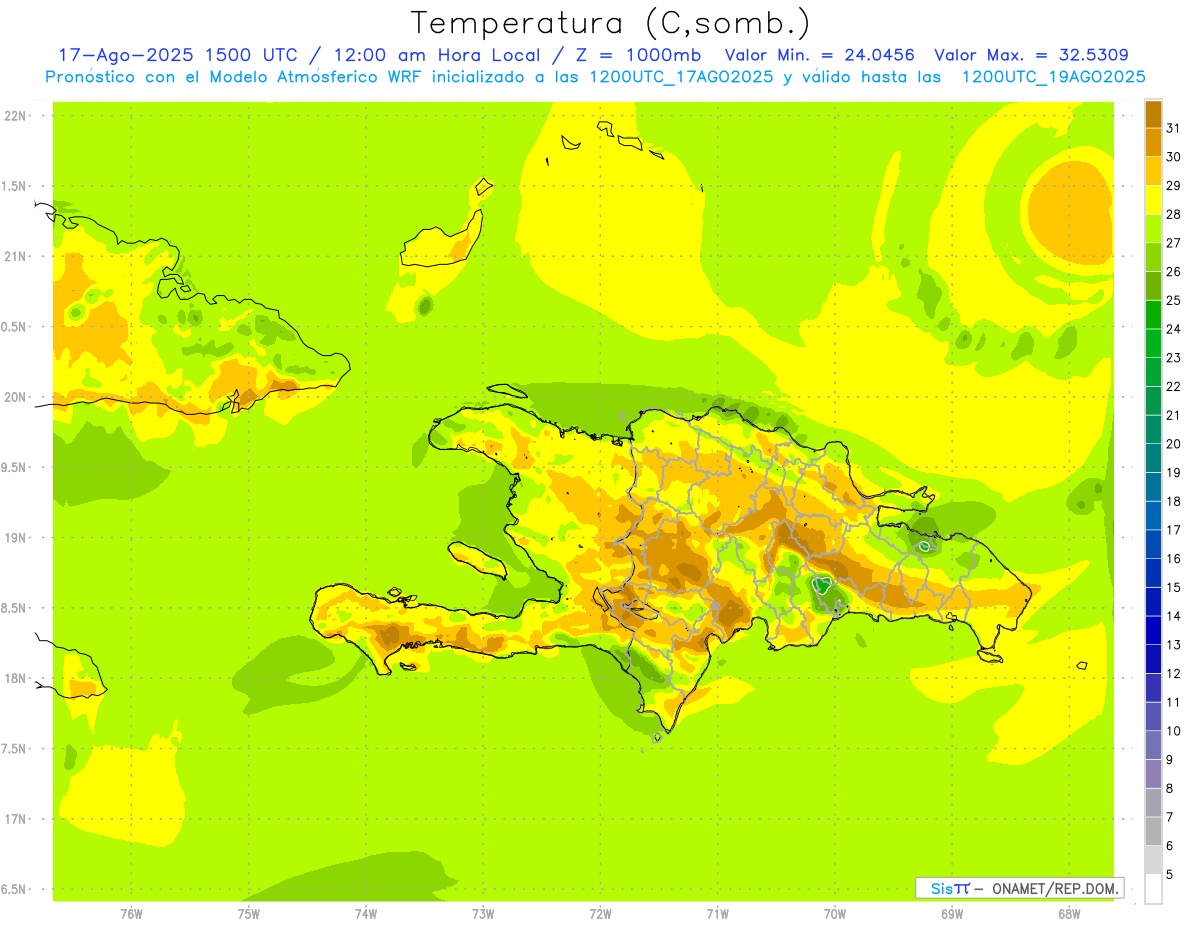Select 'Valor Min. = 24.0456' in the header
The width and height of the screenshot is (1200, 927).
click(820, 55)
